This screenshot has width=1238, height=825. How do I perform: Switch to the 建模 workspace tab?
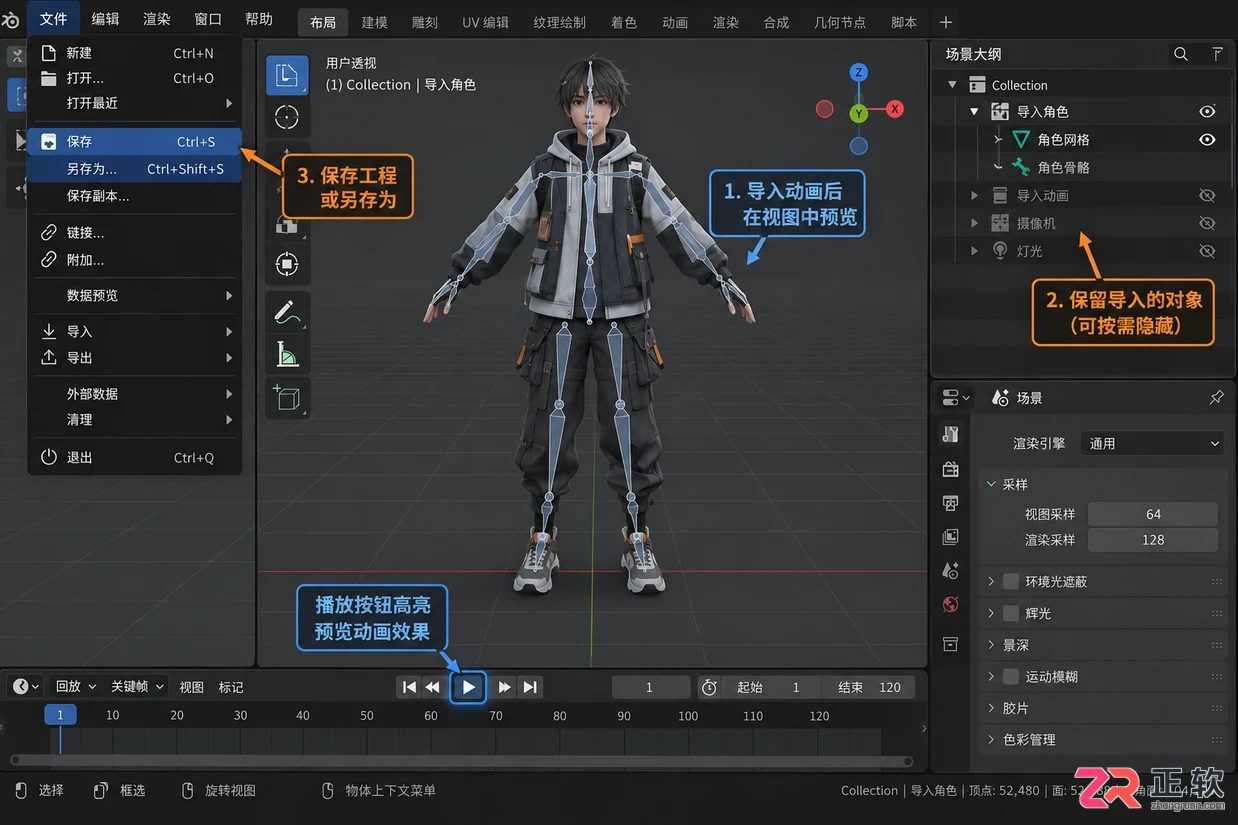[x=374, y=22]
